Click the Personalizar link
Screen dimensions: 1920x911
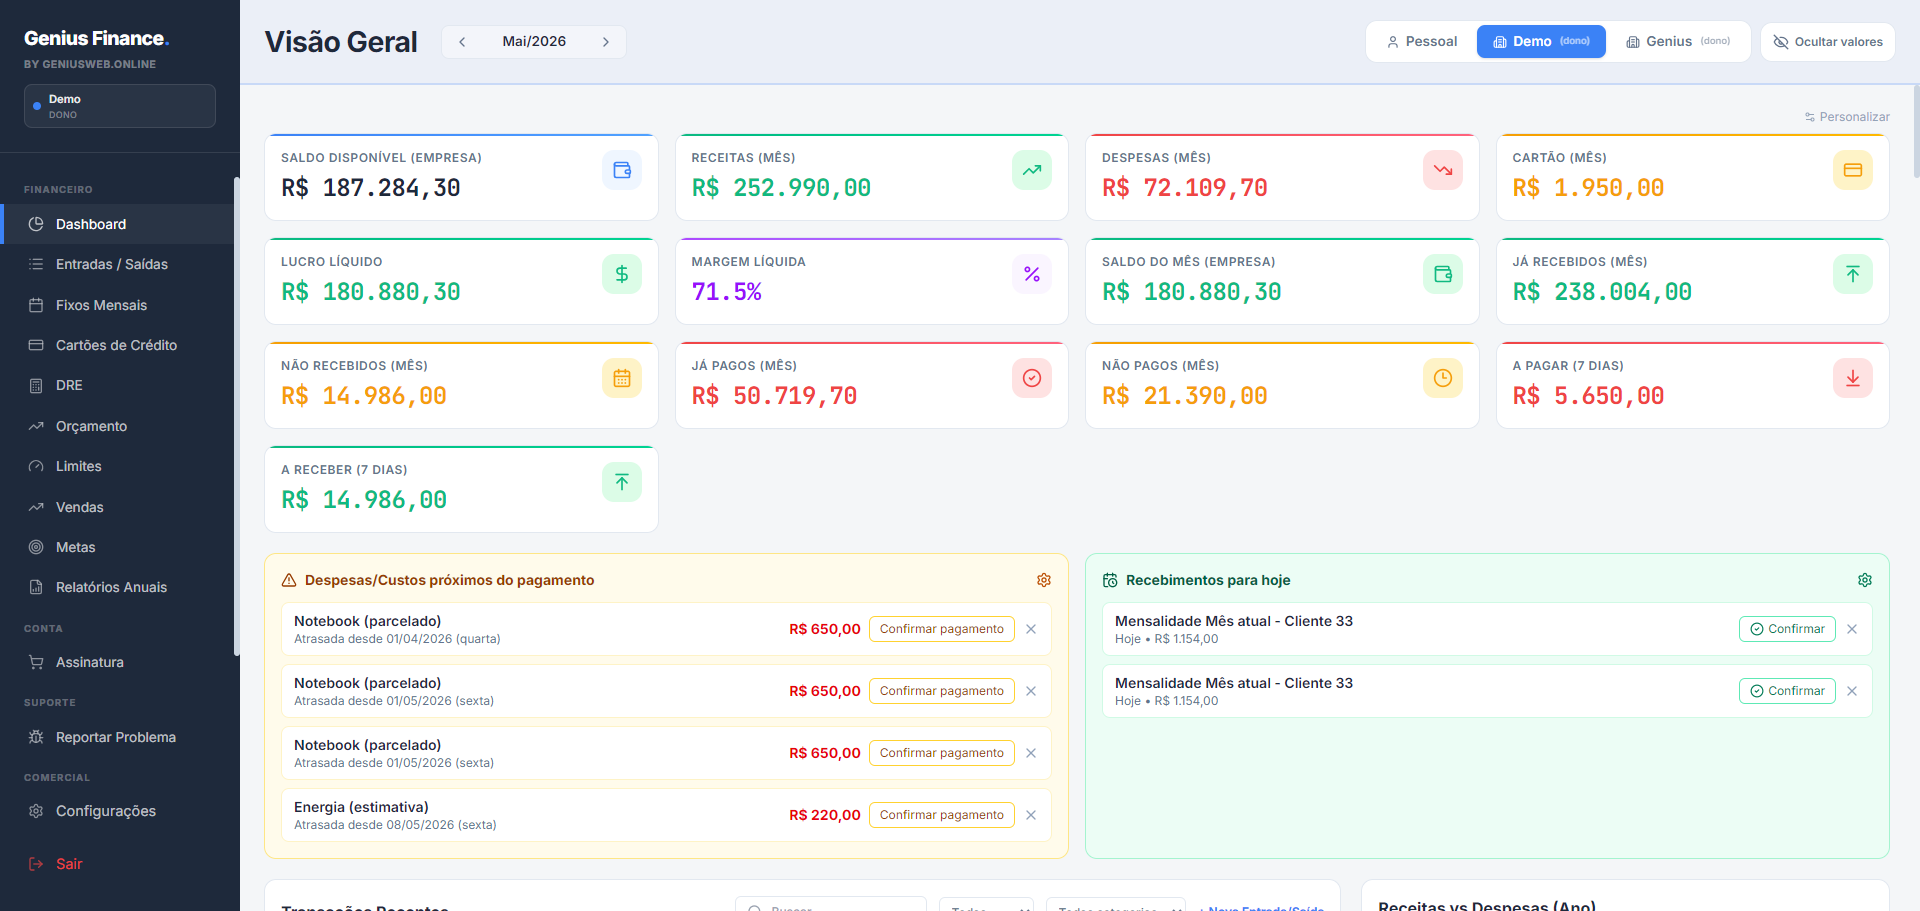coord(1847,117)
